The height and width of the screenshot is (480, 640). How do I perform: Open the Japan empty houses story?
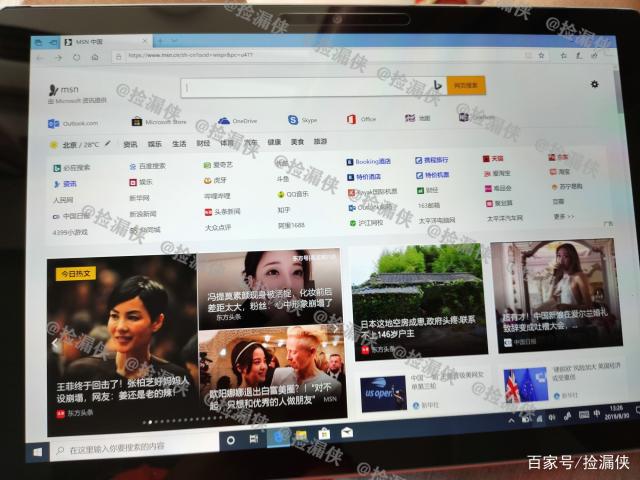[x=419, y=302]
